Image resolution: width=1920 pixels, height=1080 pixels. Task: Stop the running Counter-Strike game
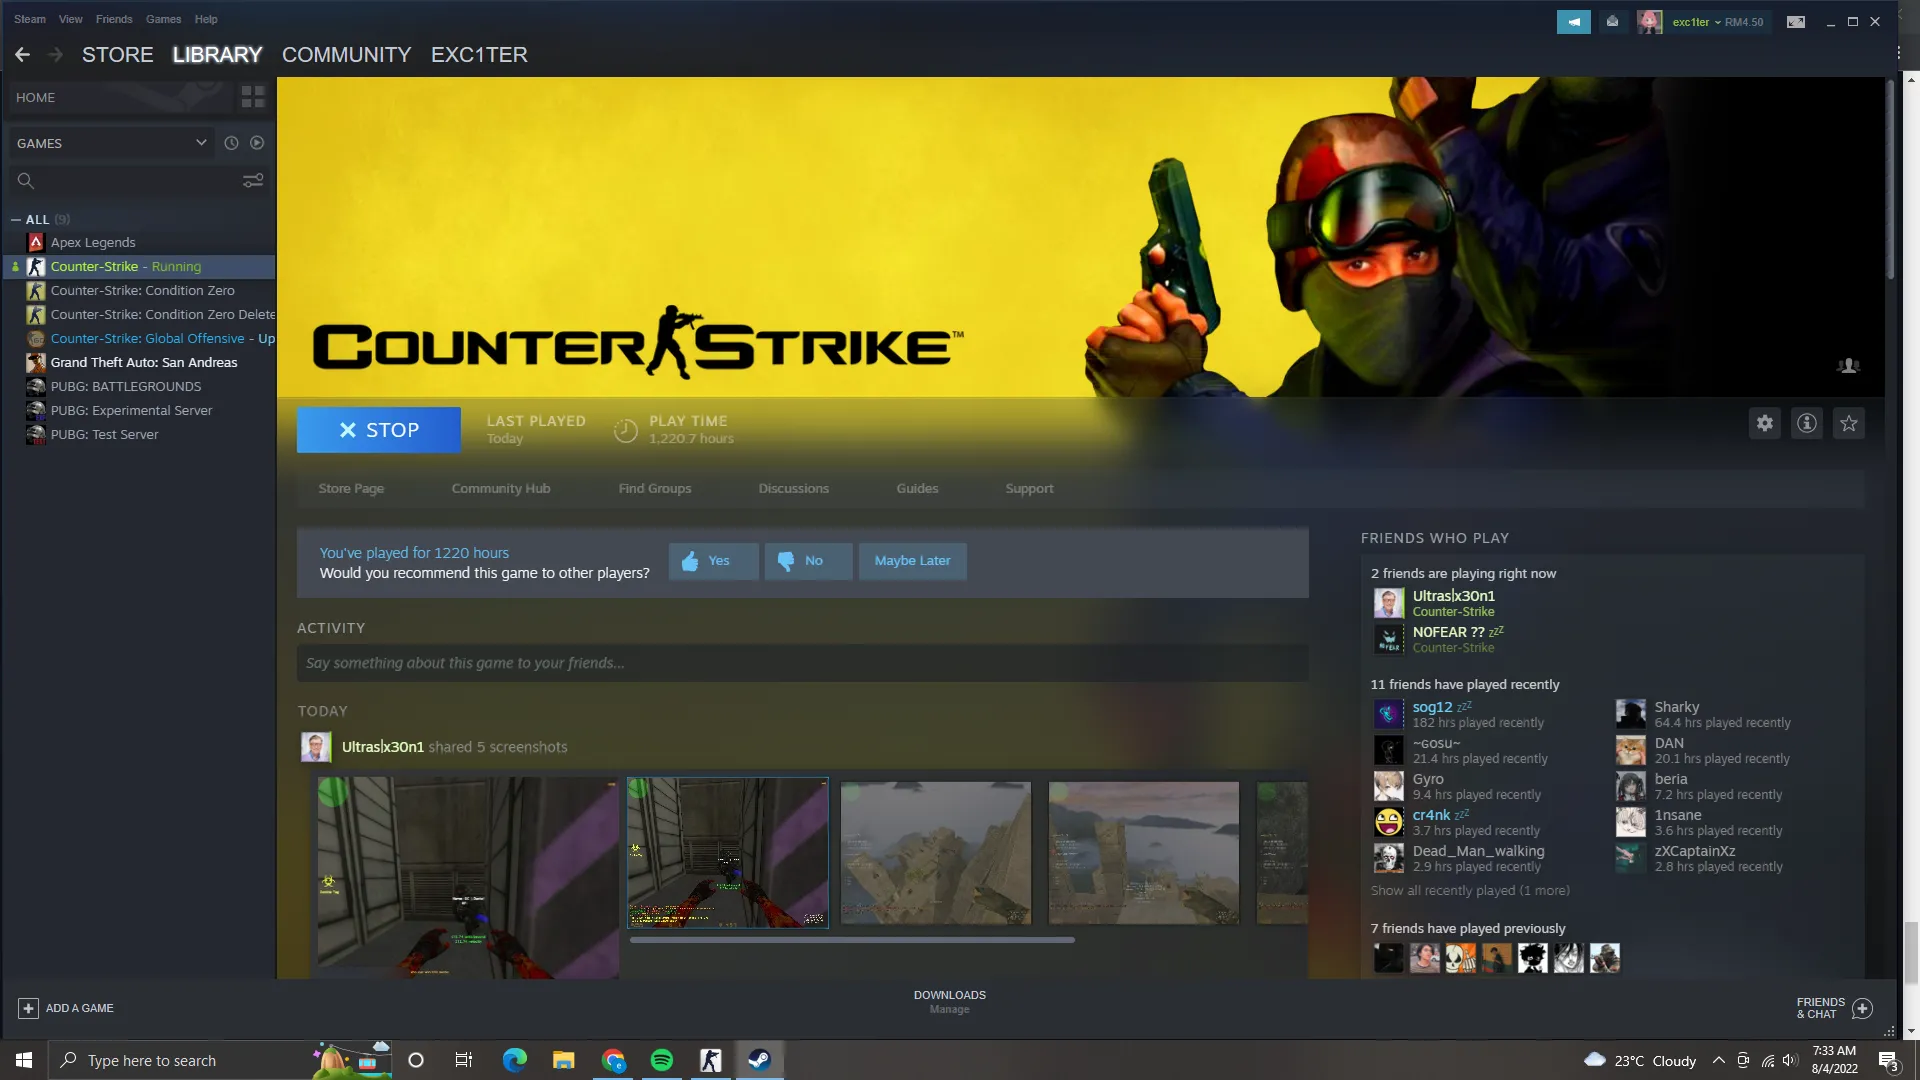(x=379, y=430)
